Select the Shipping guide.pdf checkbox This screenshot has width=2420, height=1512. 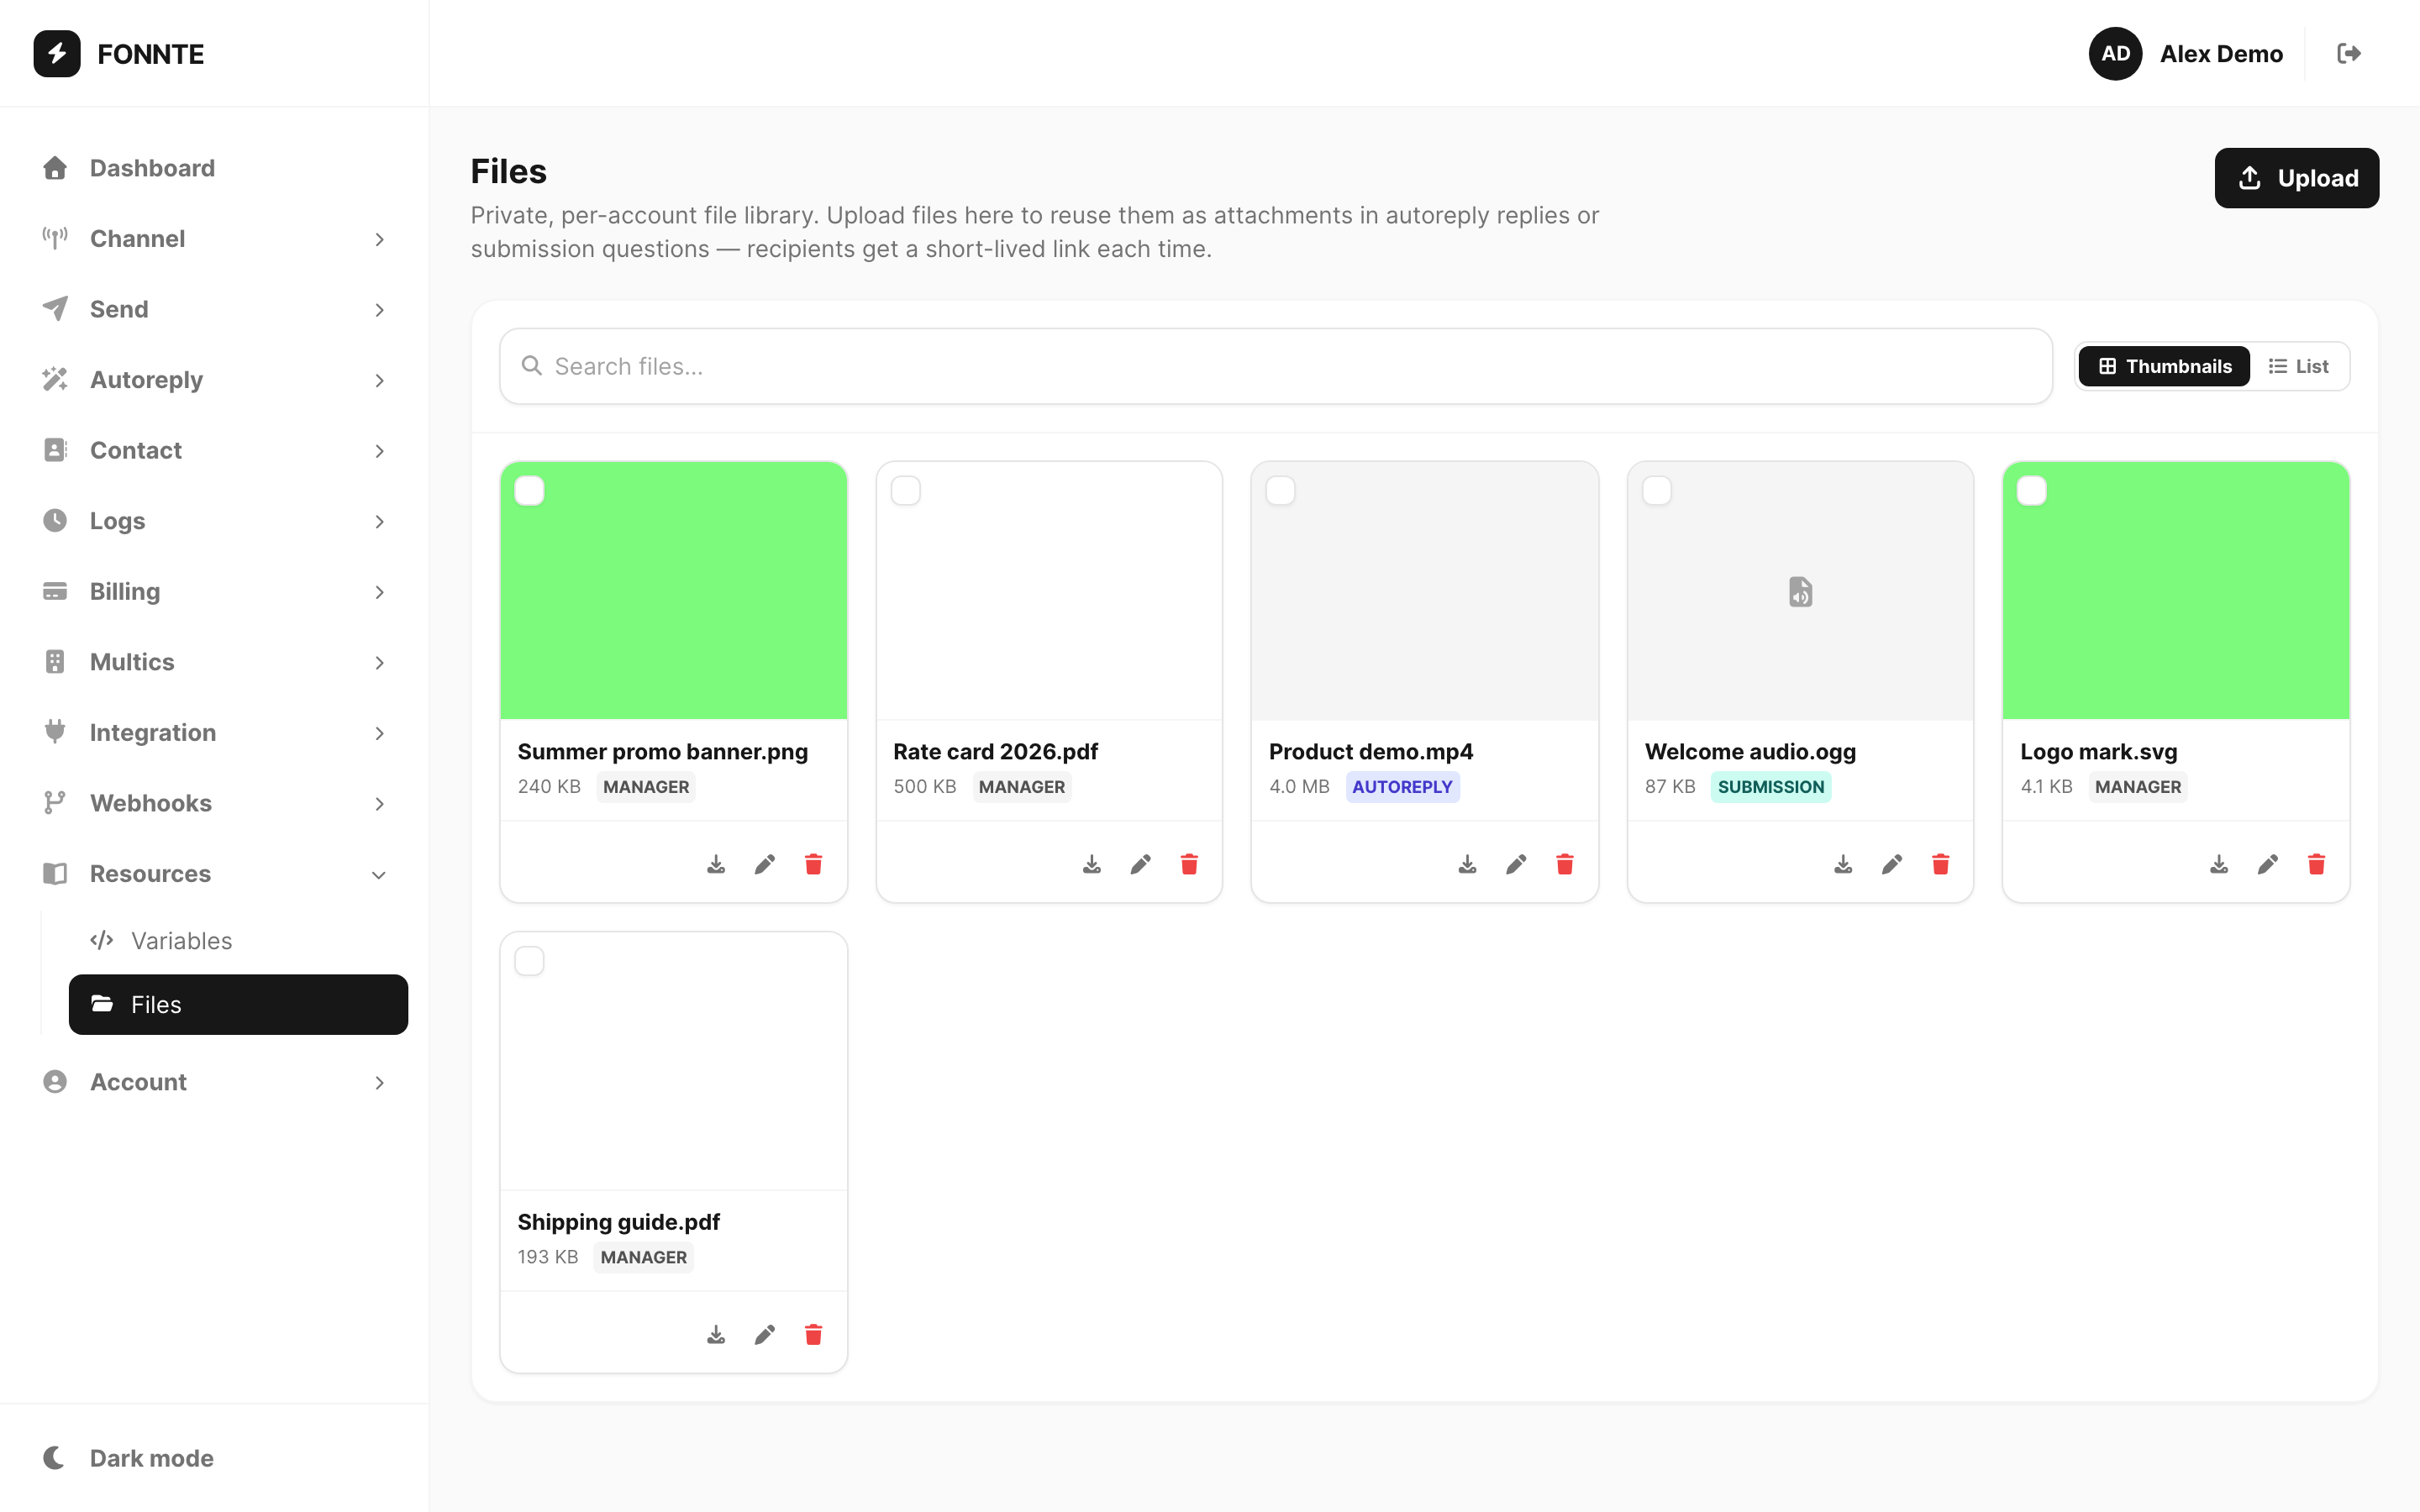coord(530,961)
